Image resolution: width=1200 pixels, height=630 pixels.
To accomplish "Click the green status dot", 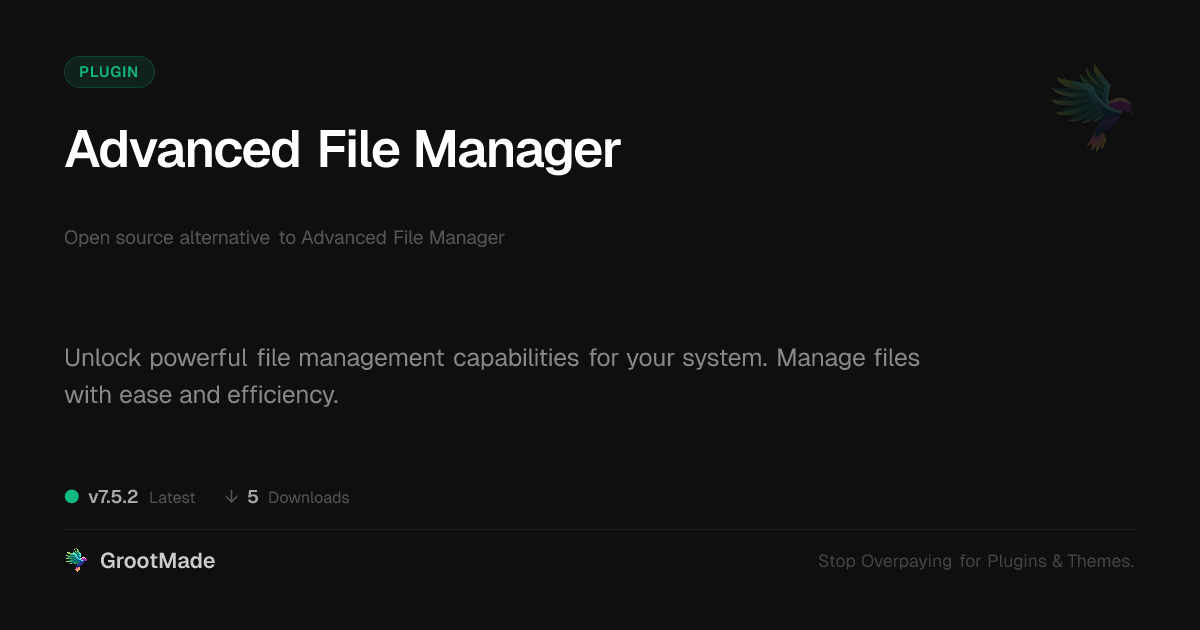I will (x=72, y=497).
